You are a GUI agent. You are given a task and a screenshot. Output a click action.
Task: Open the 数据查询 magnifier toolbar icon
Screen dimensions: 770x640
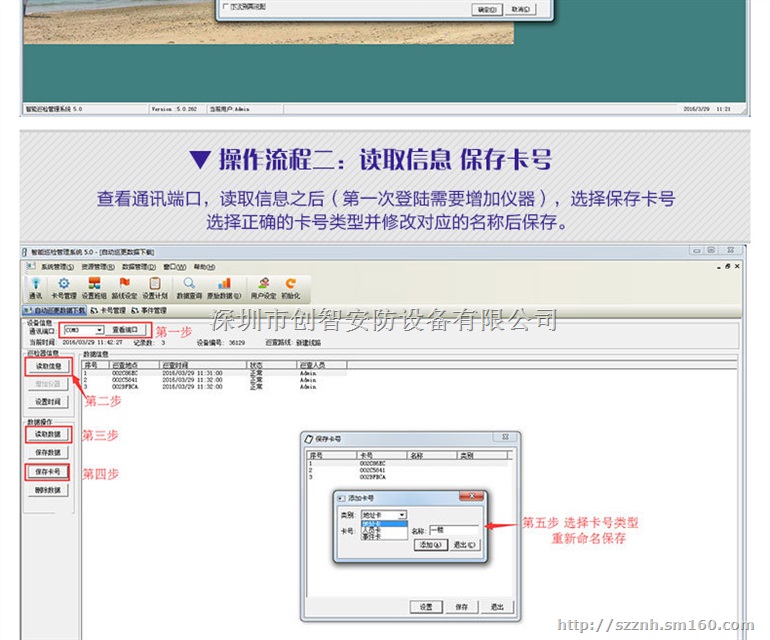point(189,288)
